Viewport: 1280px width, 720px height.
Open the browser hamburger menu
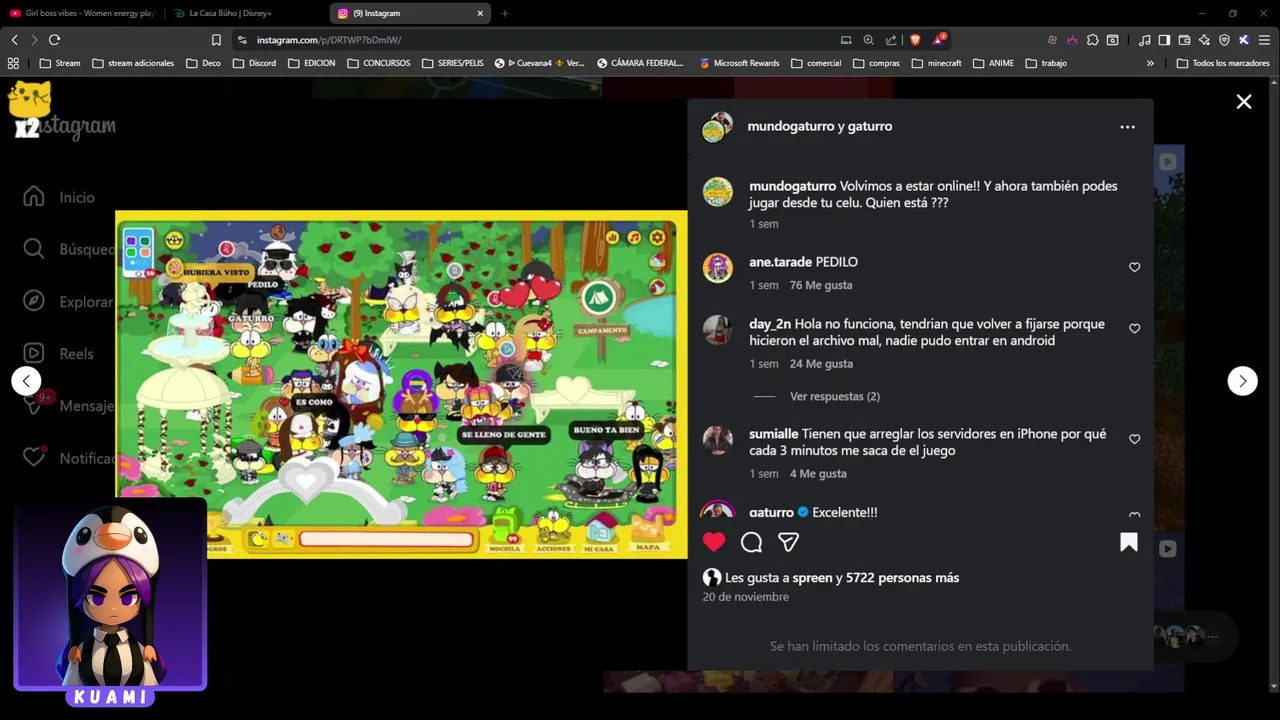point(1264,40)
